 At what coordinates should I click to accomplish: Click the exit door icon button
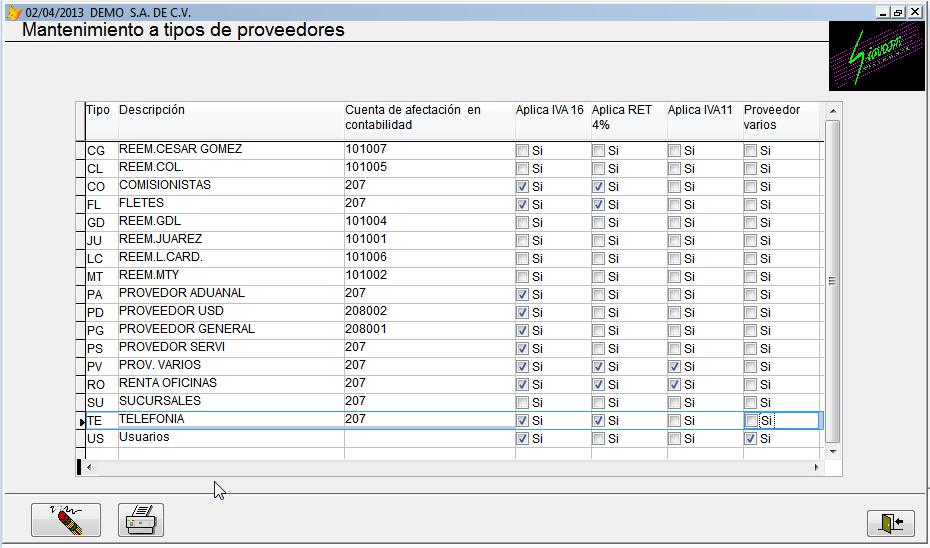pyautogui.click(x=890, y=523)
